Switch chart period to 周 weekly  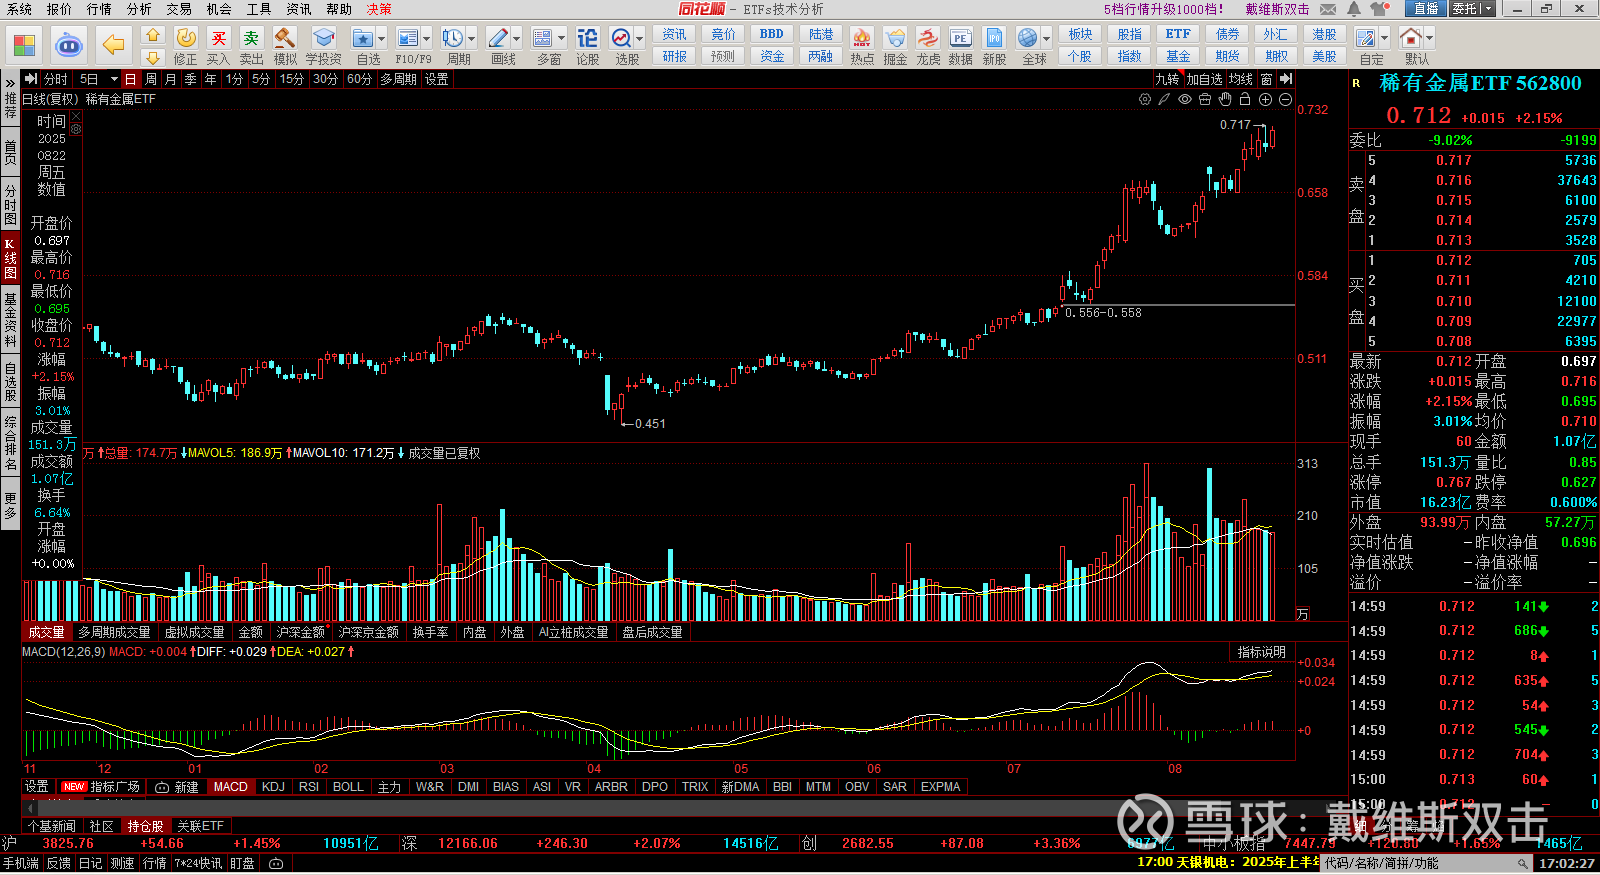(x=151, y=79)
